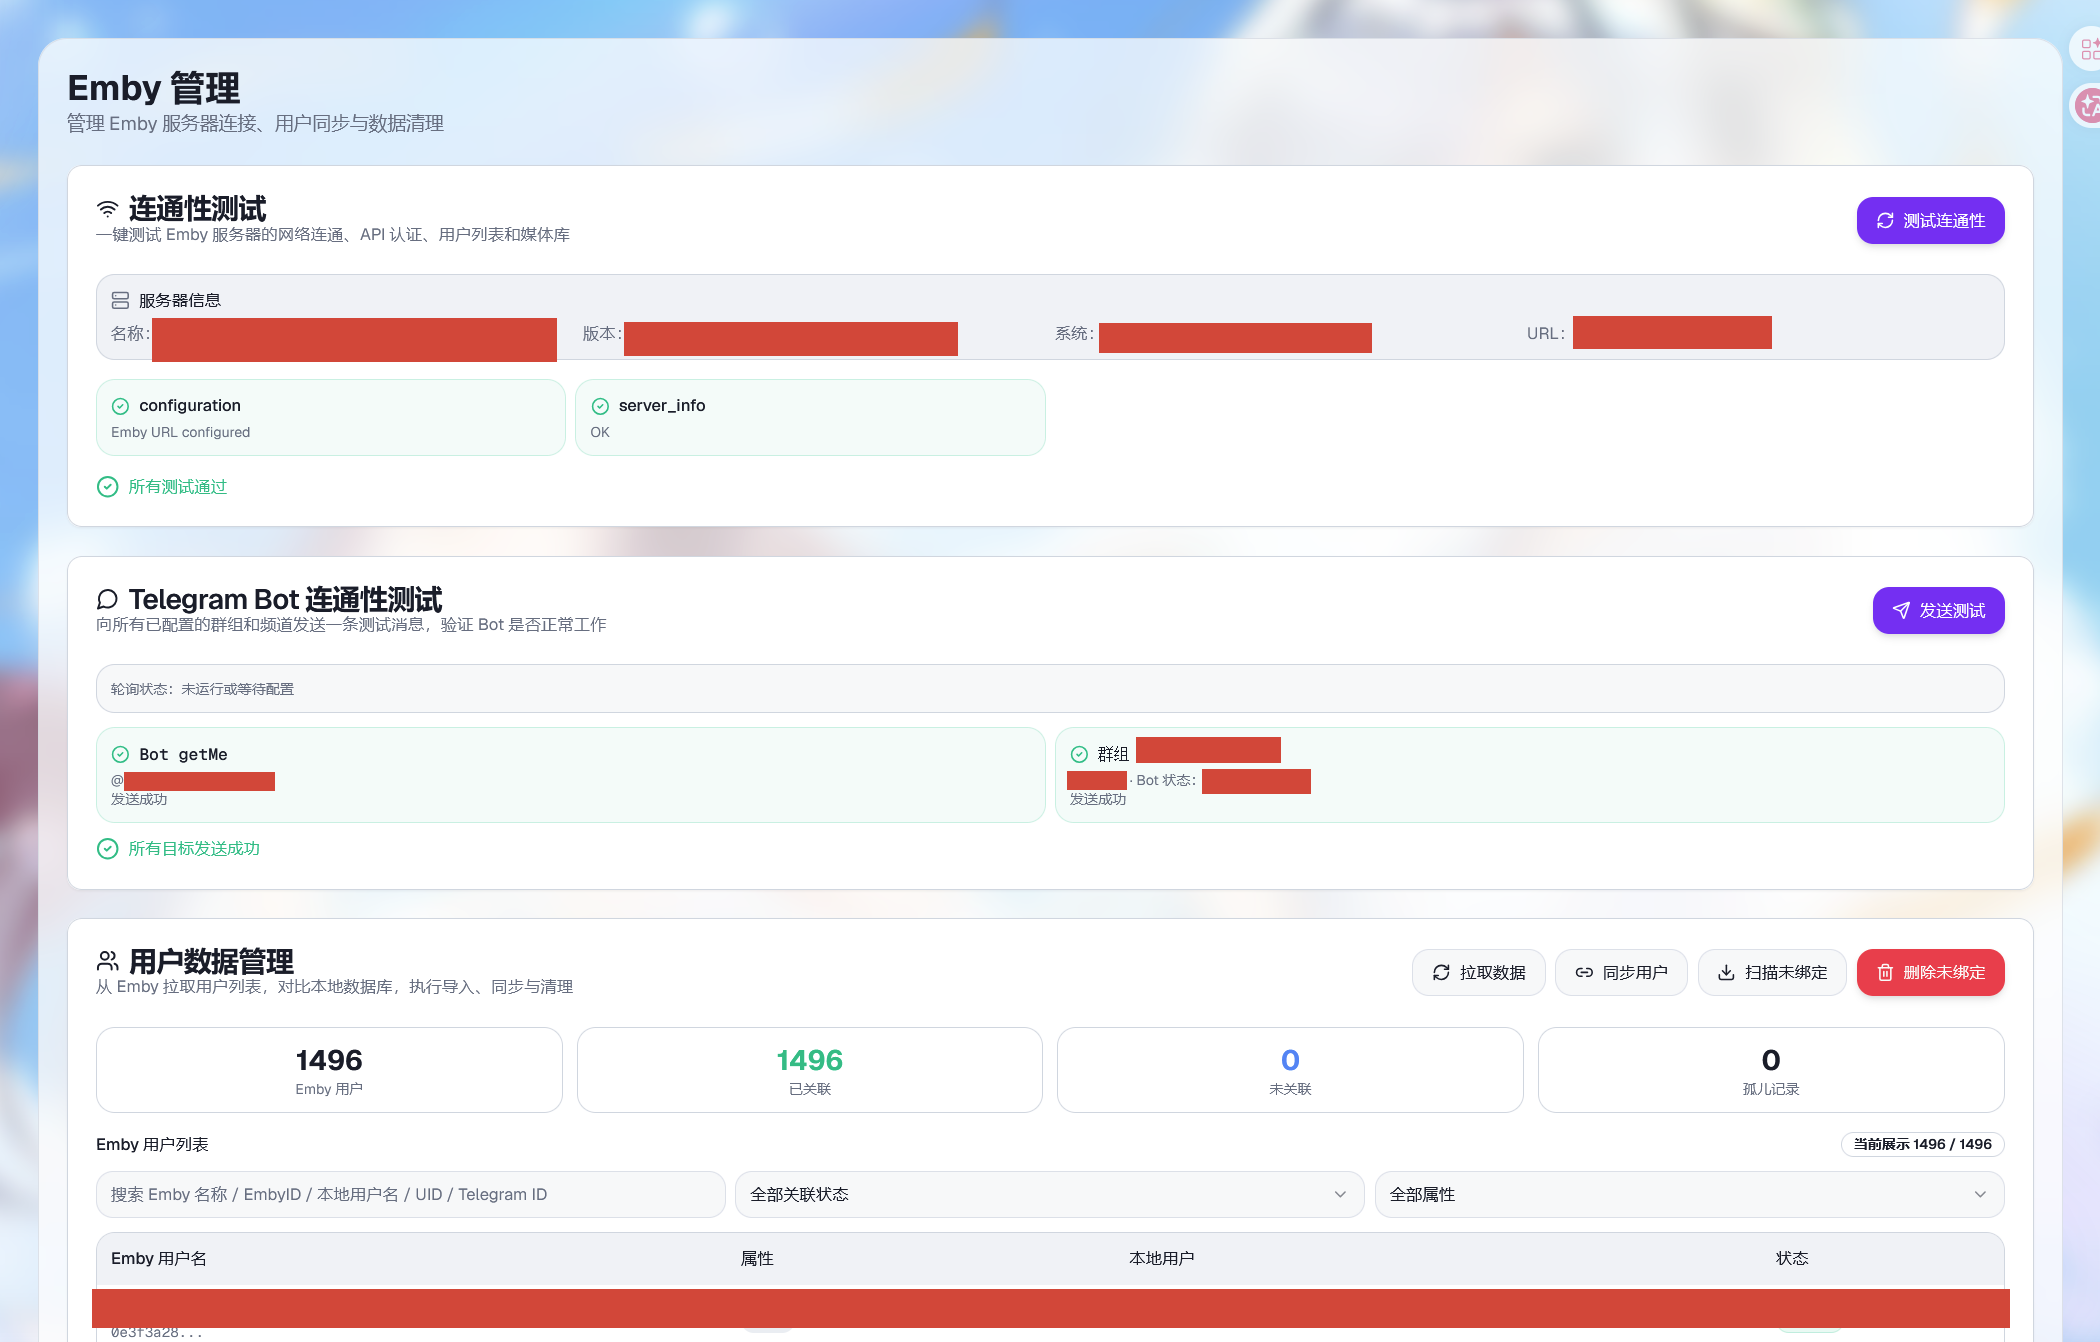Click the red 删除未绑定 button
This screenshot has height=1342, width=2100.
pos(1930,972)
